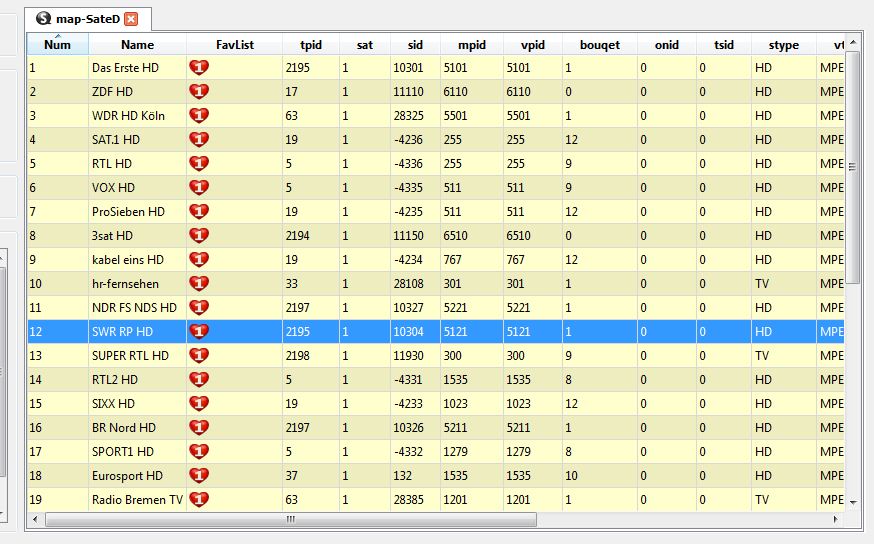Click tpid value 2198 in SUPER RTL row
Viewport: 874px width, 544px height.
tap(298, 355)
